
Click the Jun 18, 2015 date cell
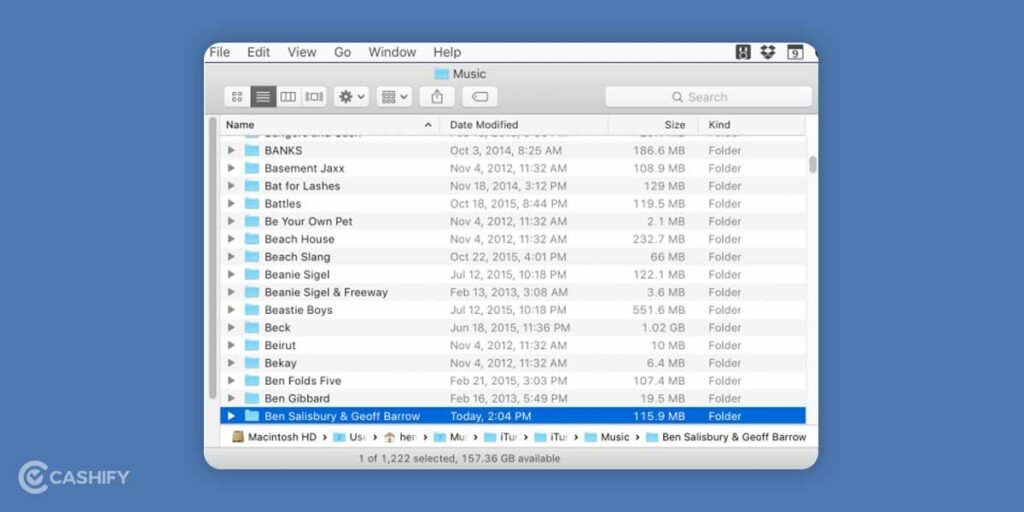(x=510, y=327)
